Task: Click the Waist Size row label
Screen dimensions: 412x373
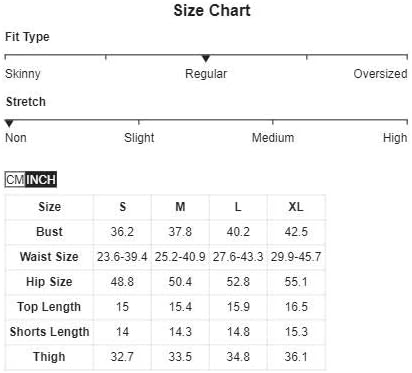Action: (x=49, y=257)
